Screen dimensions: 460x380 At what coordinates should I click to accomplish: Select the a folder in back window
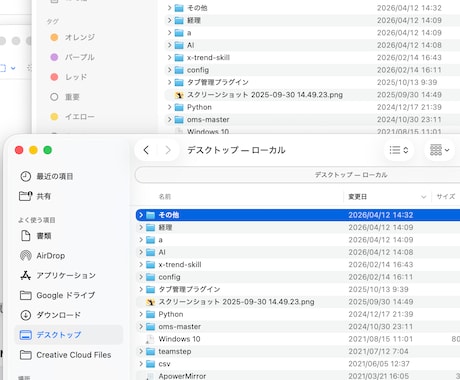189,33
